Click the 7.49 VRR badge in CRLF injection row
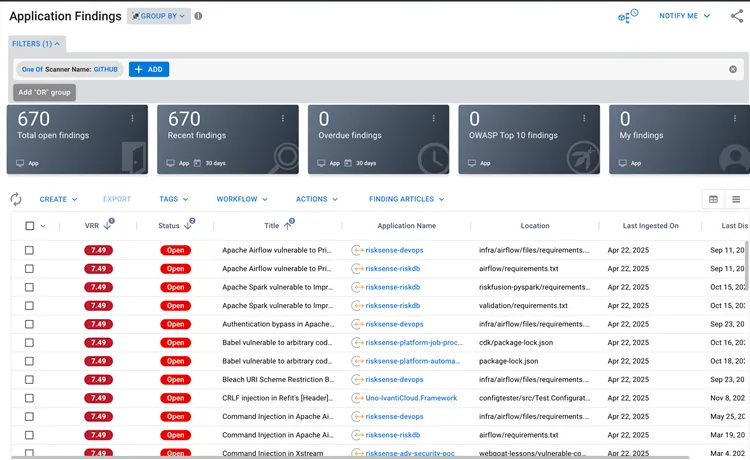 tap(99, 398)
